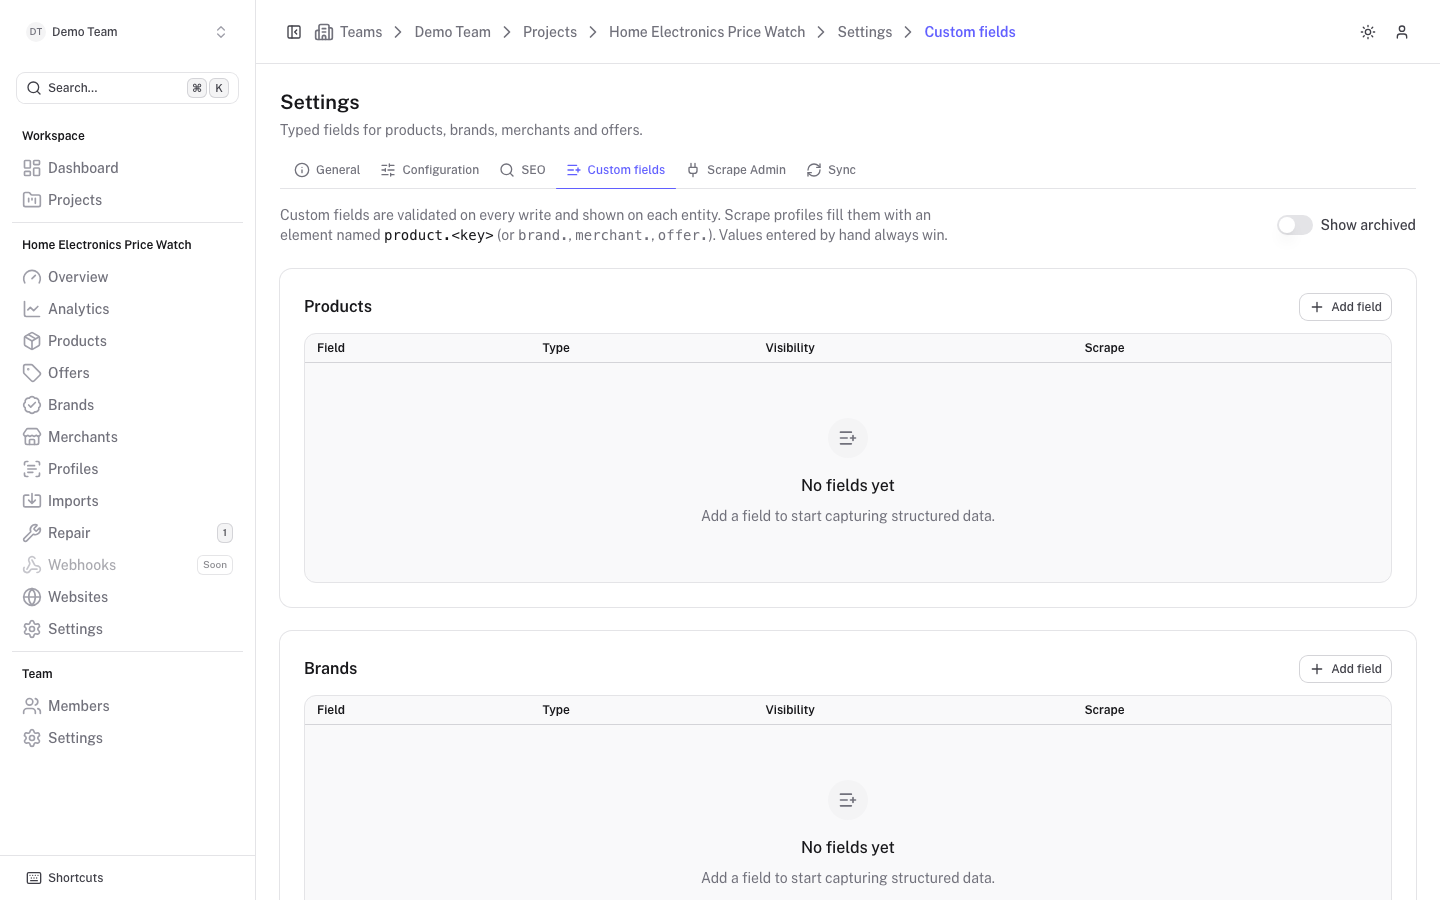Screen dimensions: 1440x900
Task: Click the Teams building icon in breadcrumb
Action: [x=324, y=32]
